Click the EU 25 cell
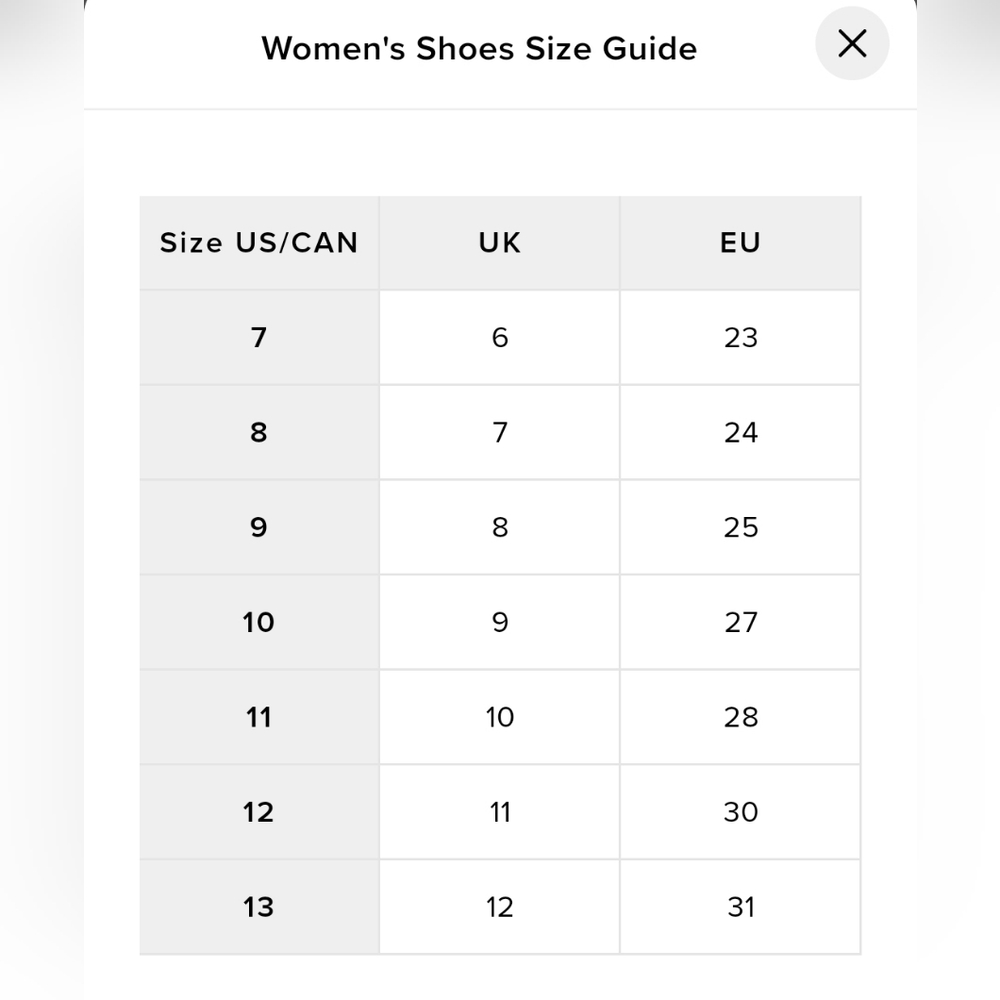Viewport: 1000px width, 1000px height. [x=740, y=527]
